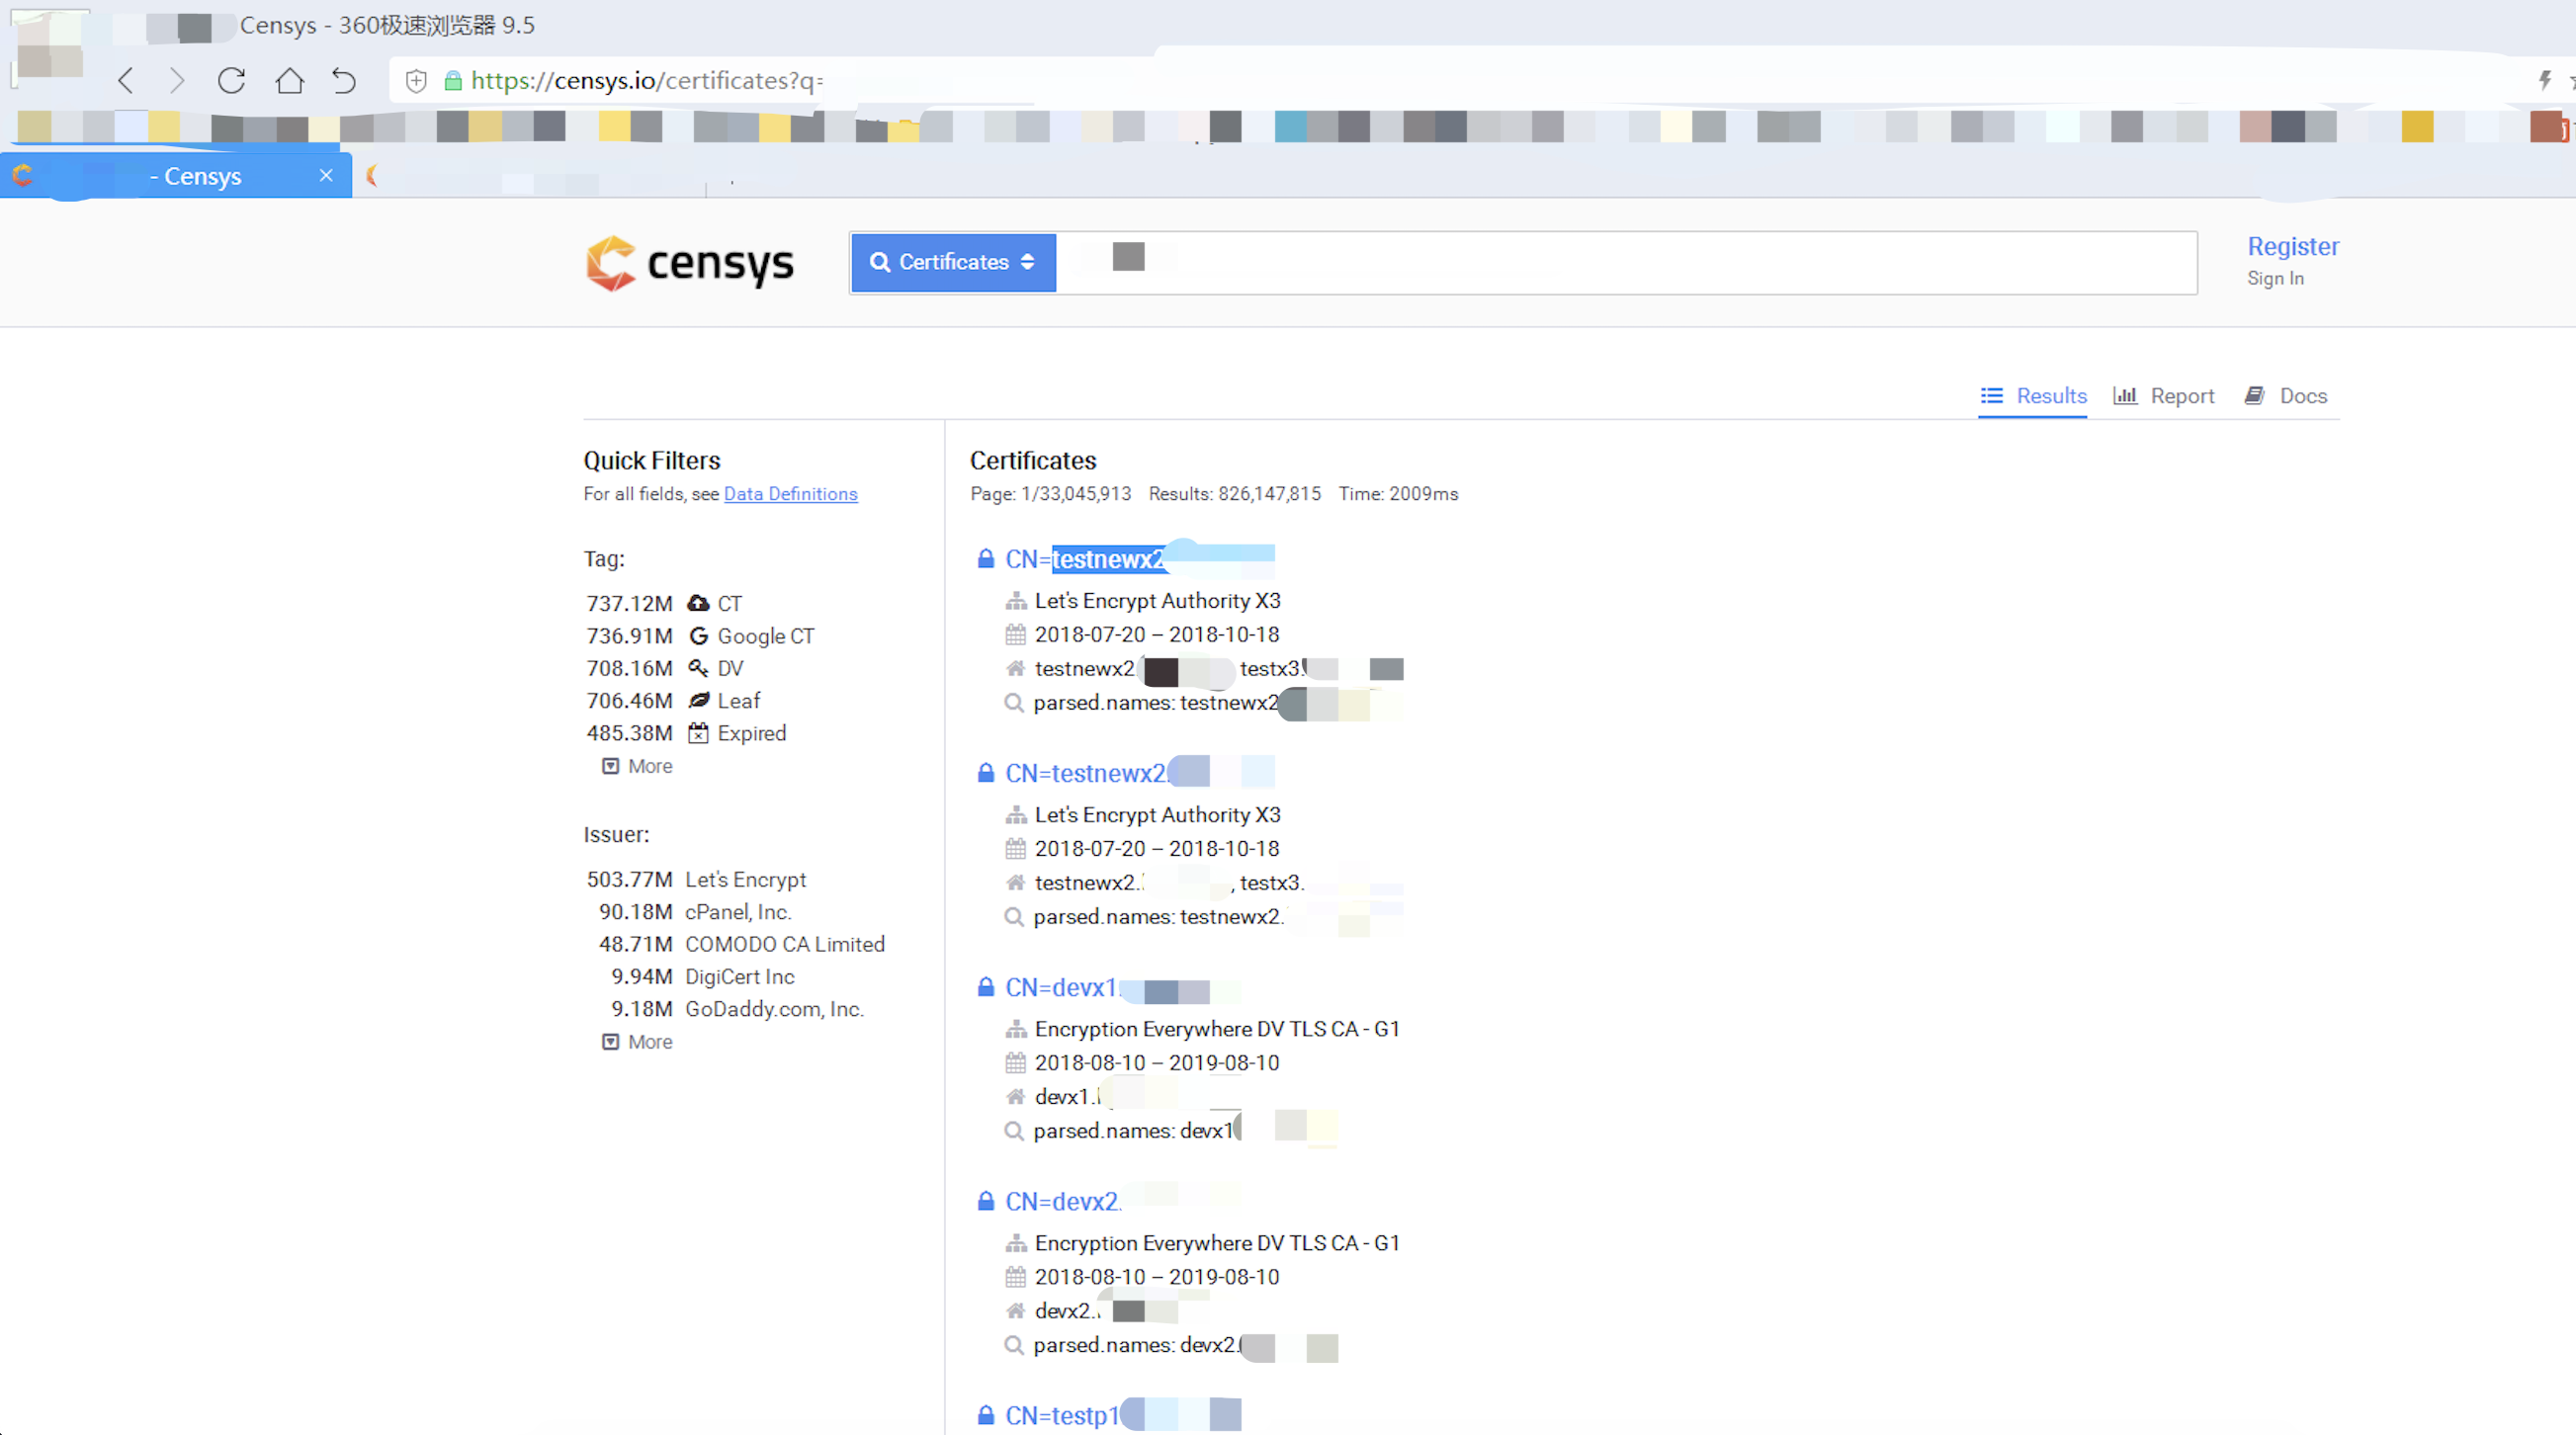The image size is (2576, 1435).
Task: Close the Censys browser tab
Action: (326, 175)
